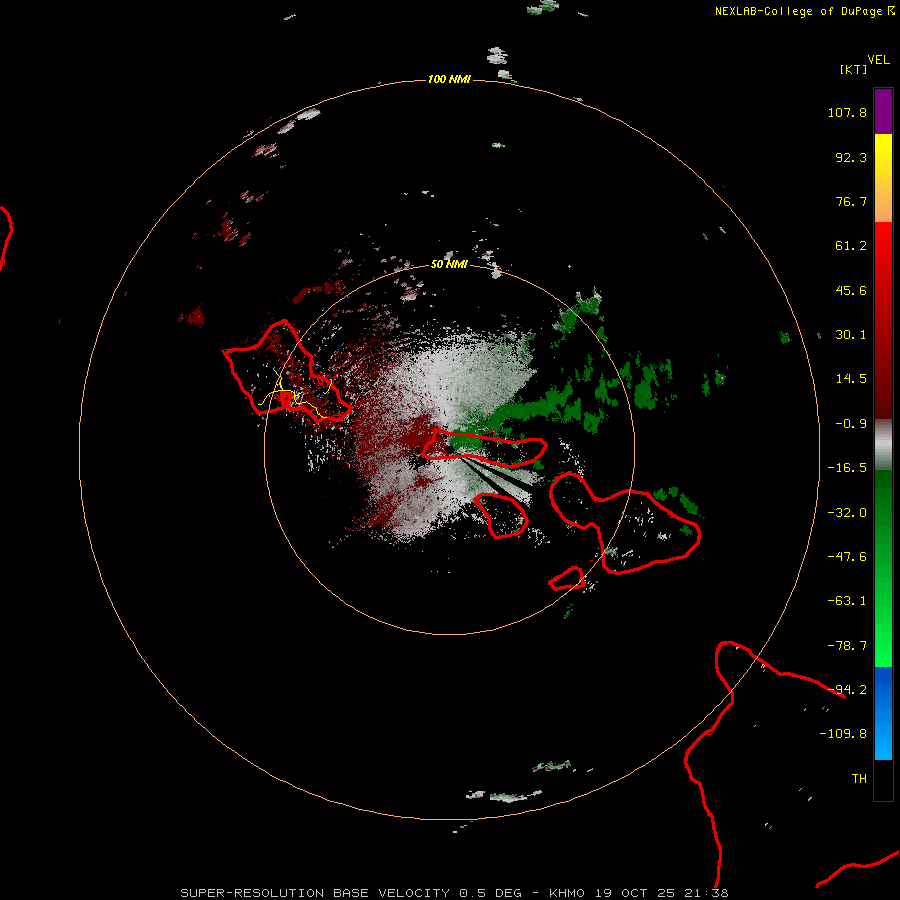Viewport: 900px width, 900px height.
Task: Click the purple segment of the velocity color bar
Action: [883, 112]
